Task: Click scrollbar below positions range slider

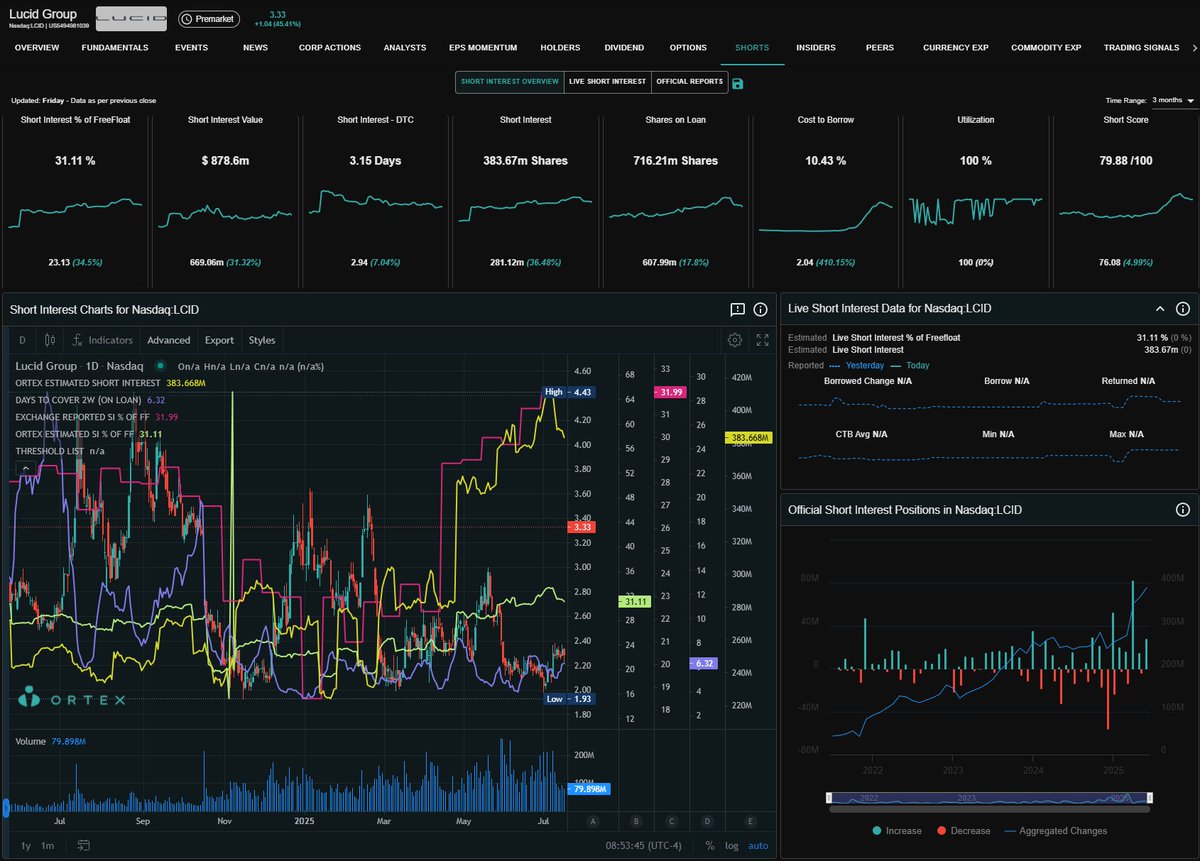Action: (x=988, y=808)
